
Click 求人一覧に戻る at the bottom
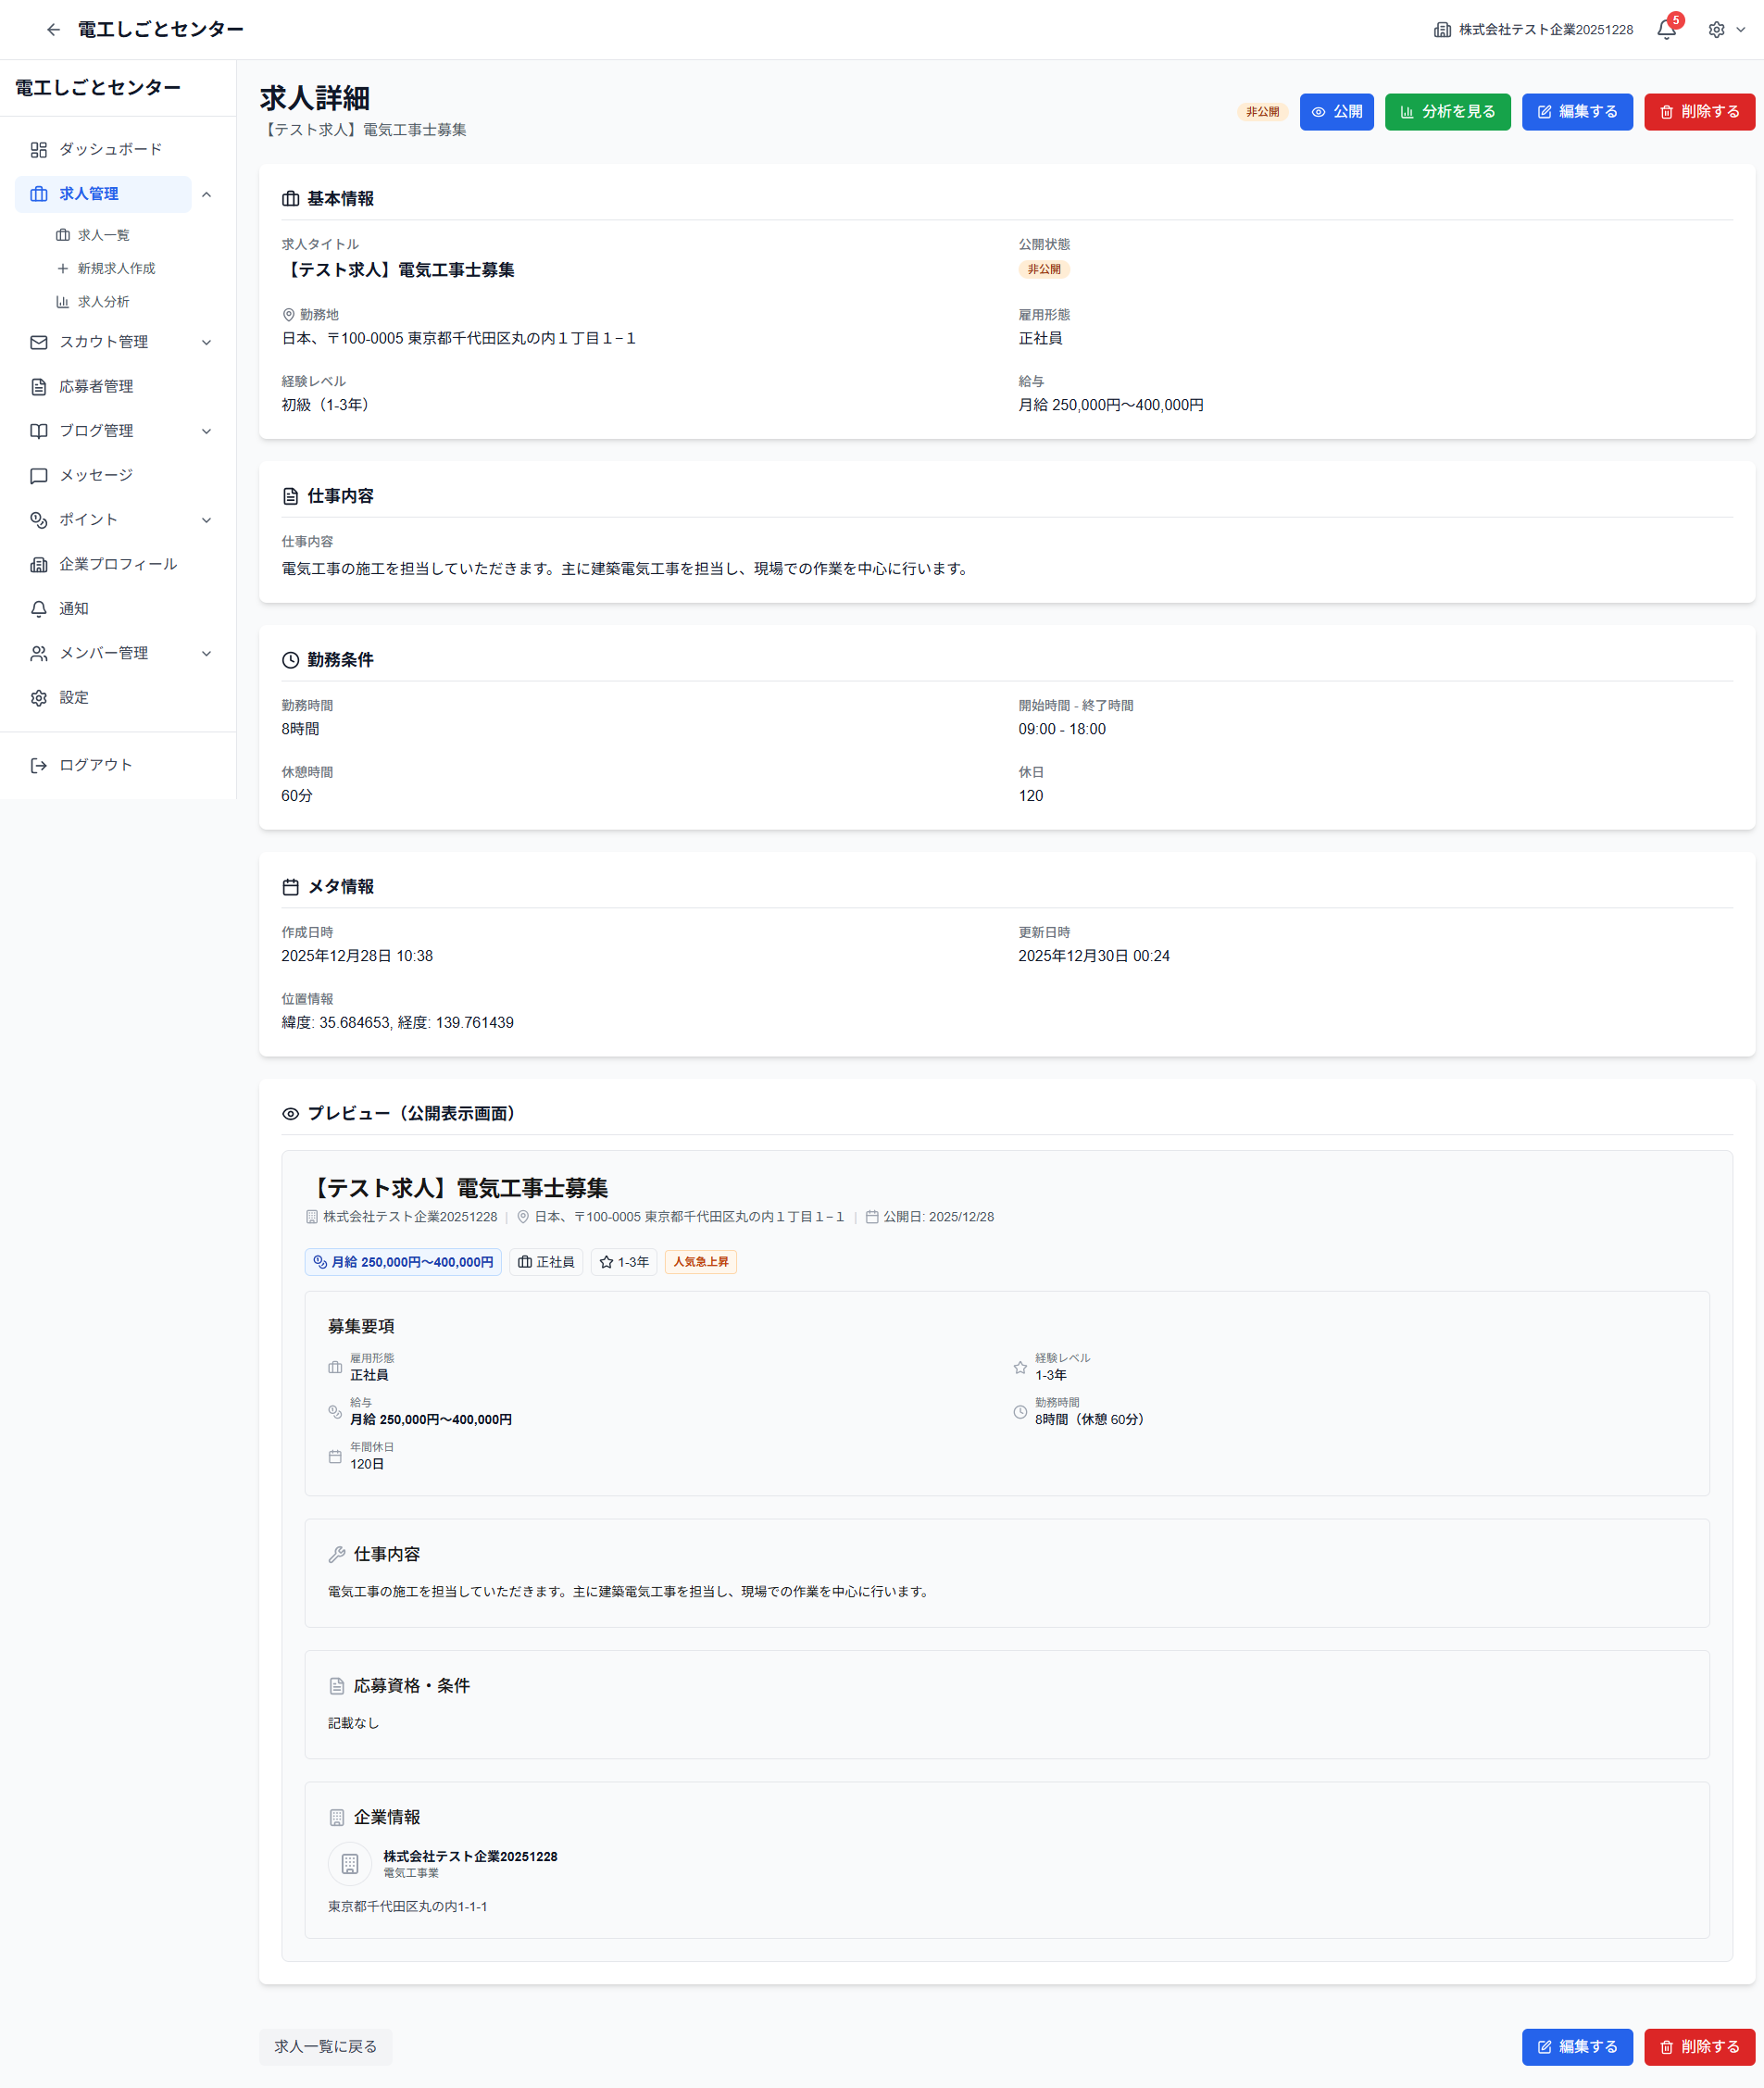(325, 2047)
